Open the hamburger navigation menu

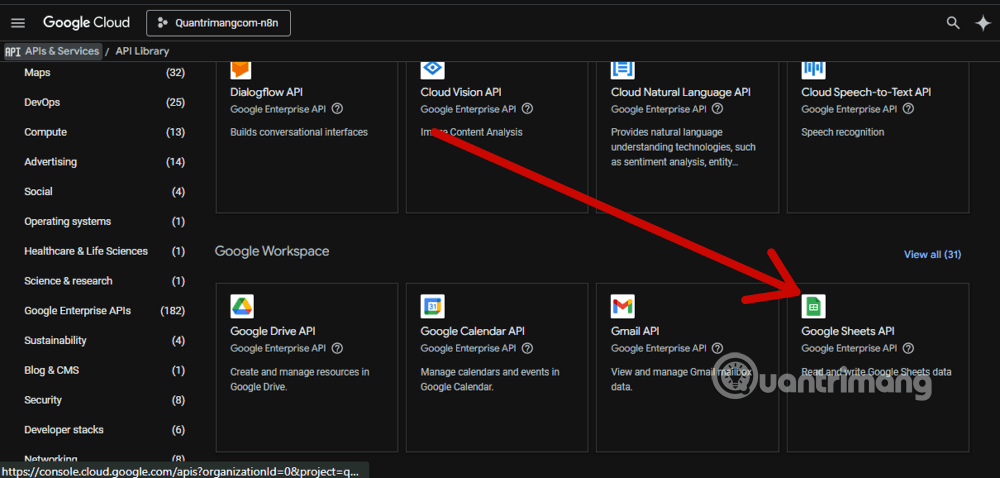[18, 23]
